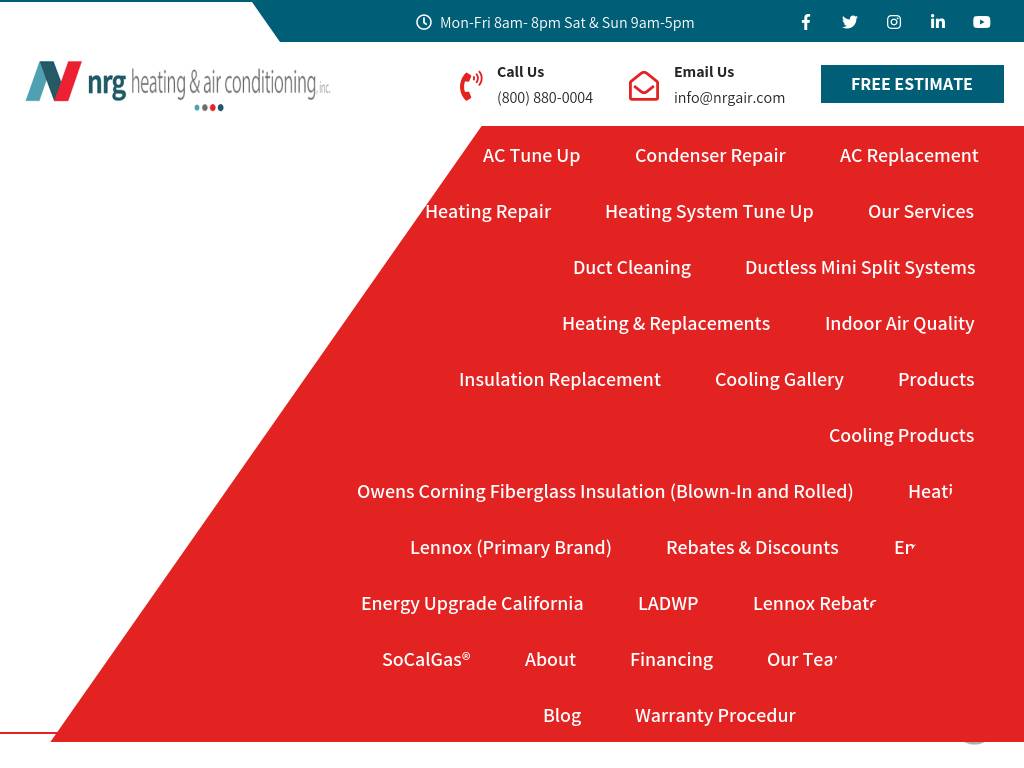Open Rebates & Discounts menu entry
This screenshot has width=1024, height=768.
click(752, 547)
